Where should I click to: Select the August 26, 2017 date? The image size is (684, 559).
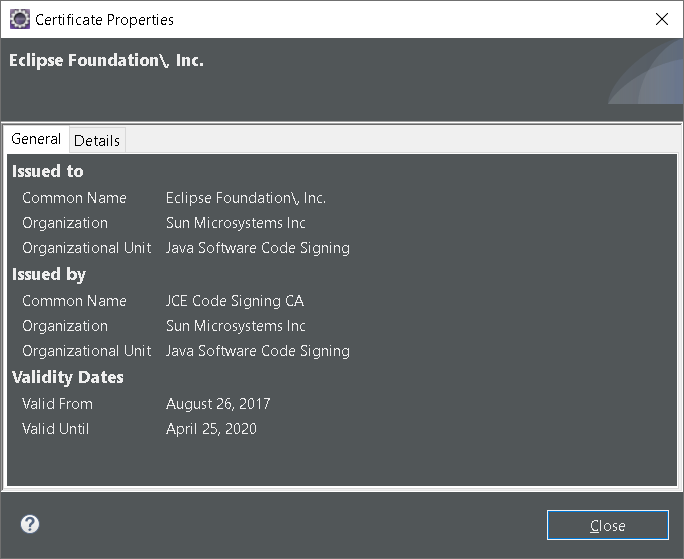coord(218,404)
